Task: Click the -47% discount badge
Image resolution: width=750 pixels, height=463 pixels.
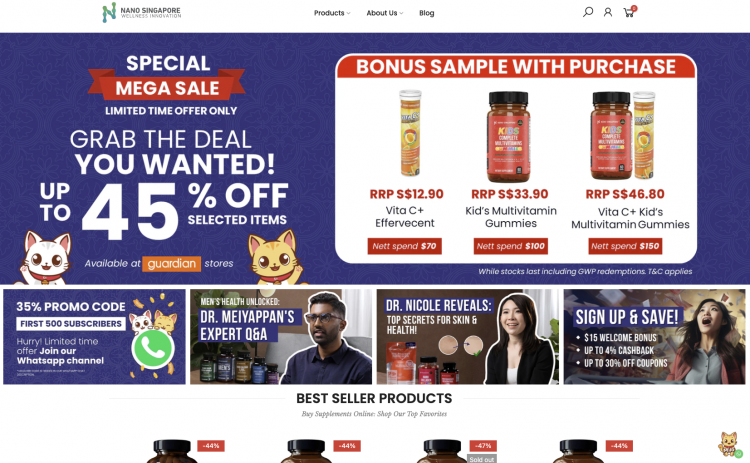Action: pos(483,446)
